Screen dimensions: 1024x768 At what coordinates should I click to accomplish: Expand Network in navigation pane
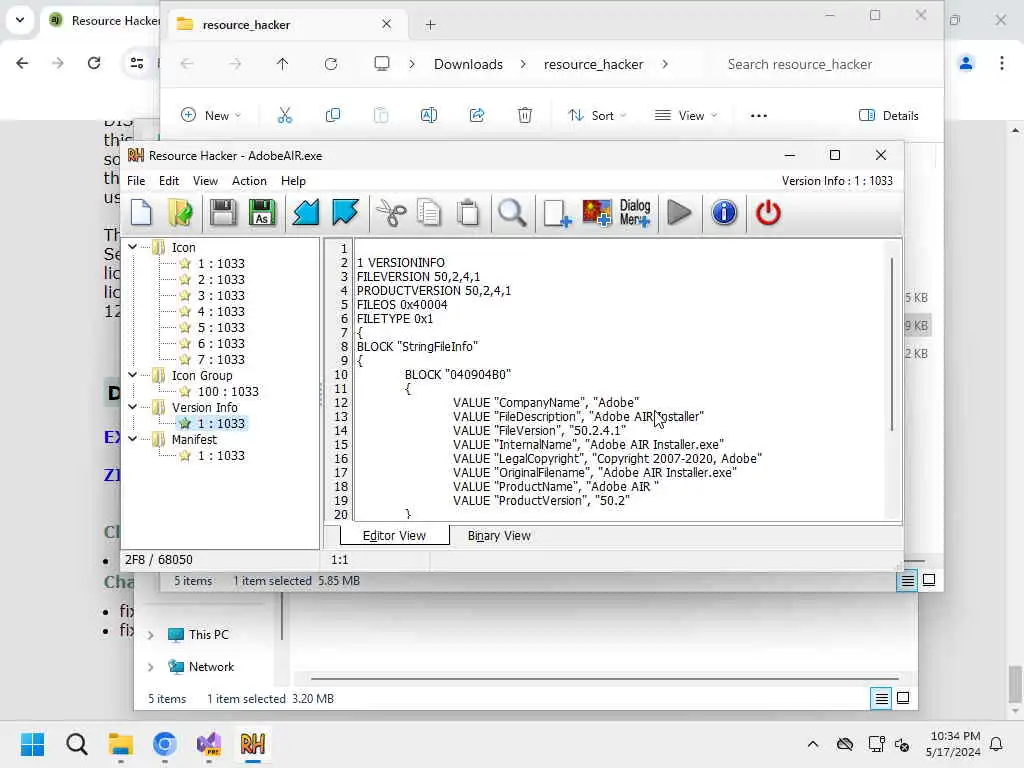150,667
